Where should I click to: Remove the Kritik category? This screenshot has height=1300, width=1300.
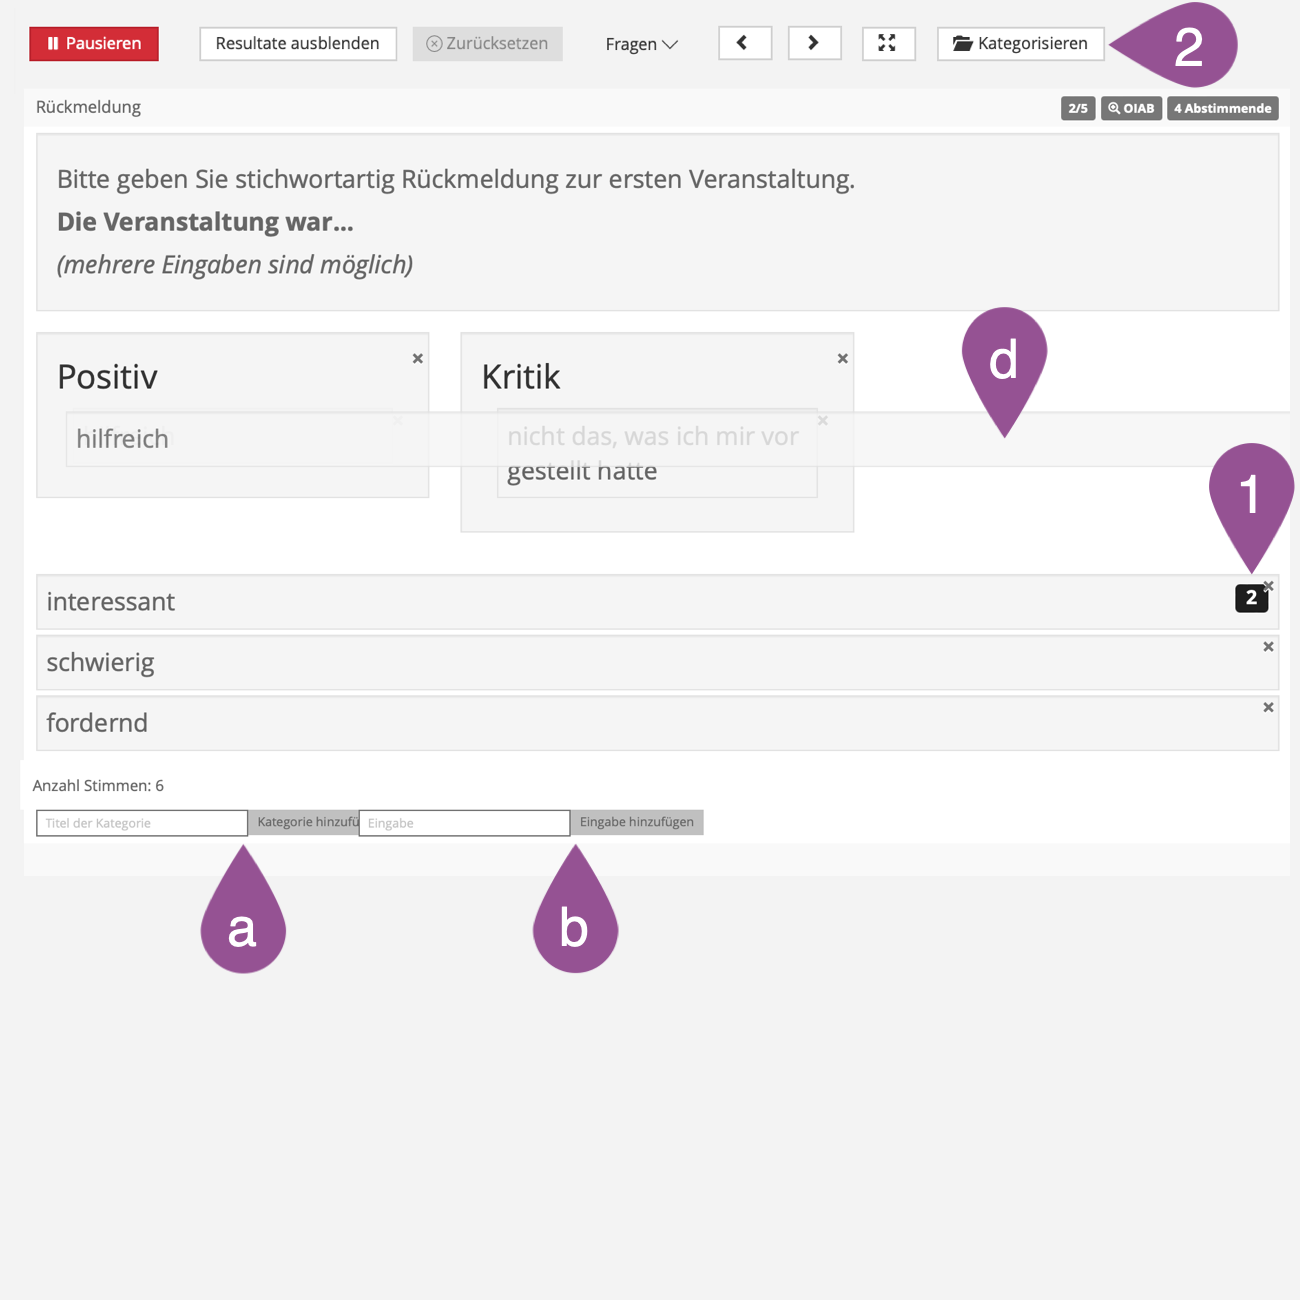click(x=843, y=359)
